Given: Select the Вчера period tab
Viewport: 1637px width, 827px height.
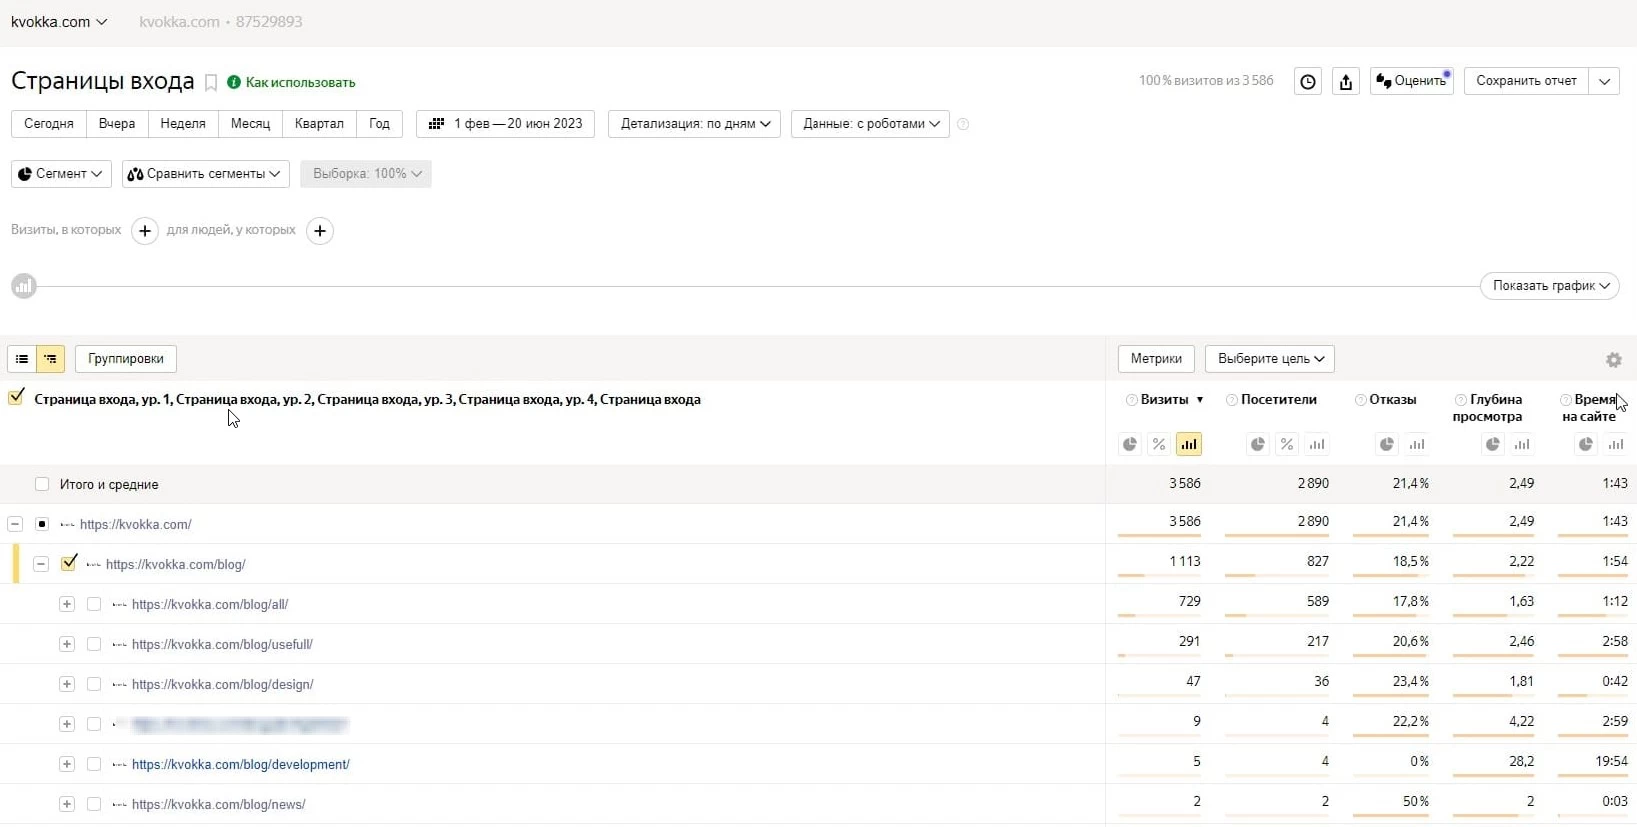Looking at the screenshot, I should pos(117,124).
